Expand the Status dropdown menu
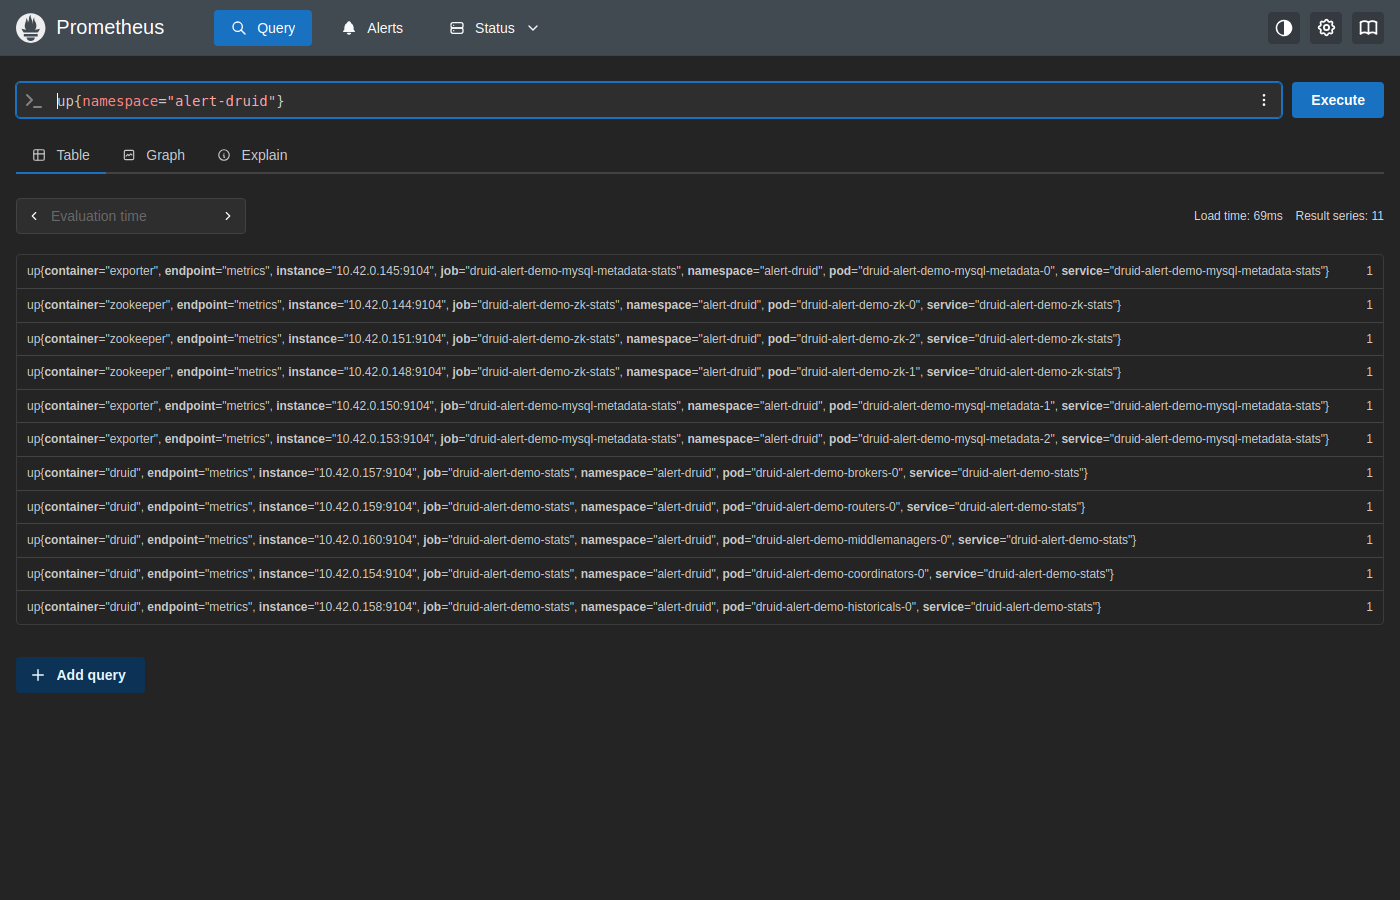Viewport: 1400px width, 900px height. [x=494, y=28]
